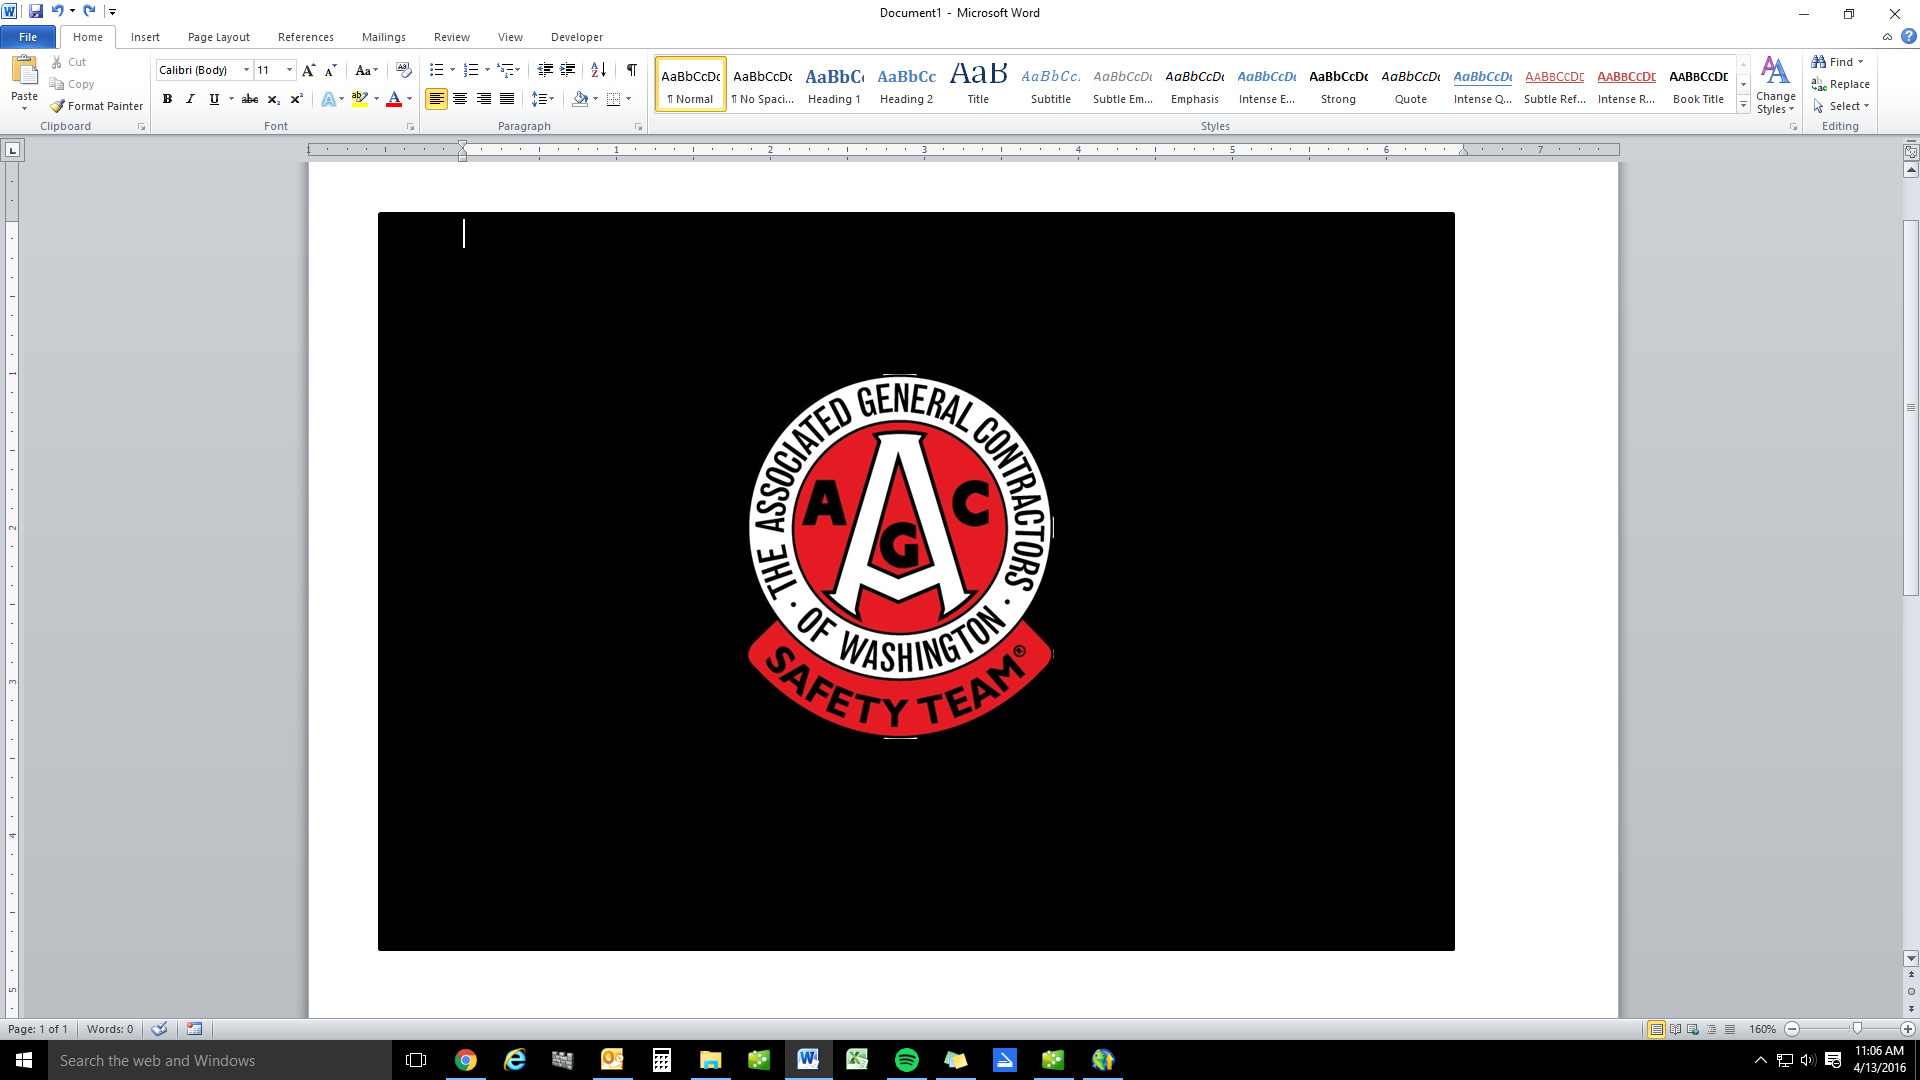Image resolution: width=1920 pixels, height=1080 pixels.
Task: Click the Replace button
Action: [1841, 84]
